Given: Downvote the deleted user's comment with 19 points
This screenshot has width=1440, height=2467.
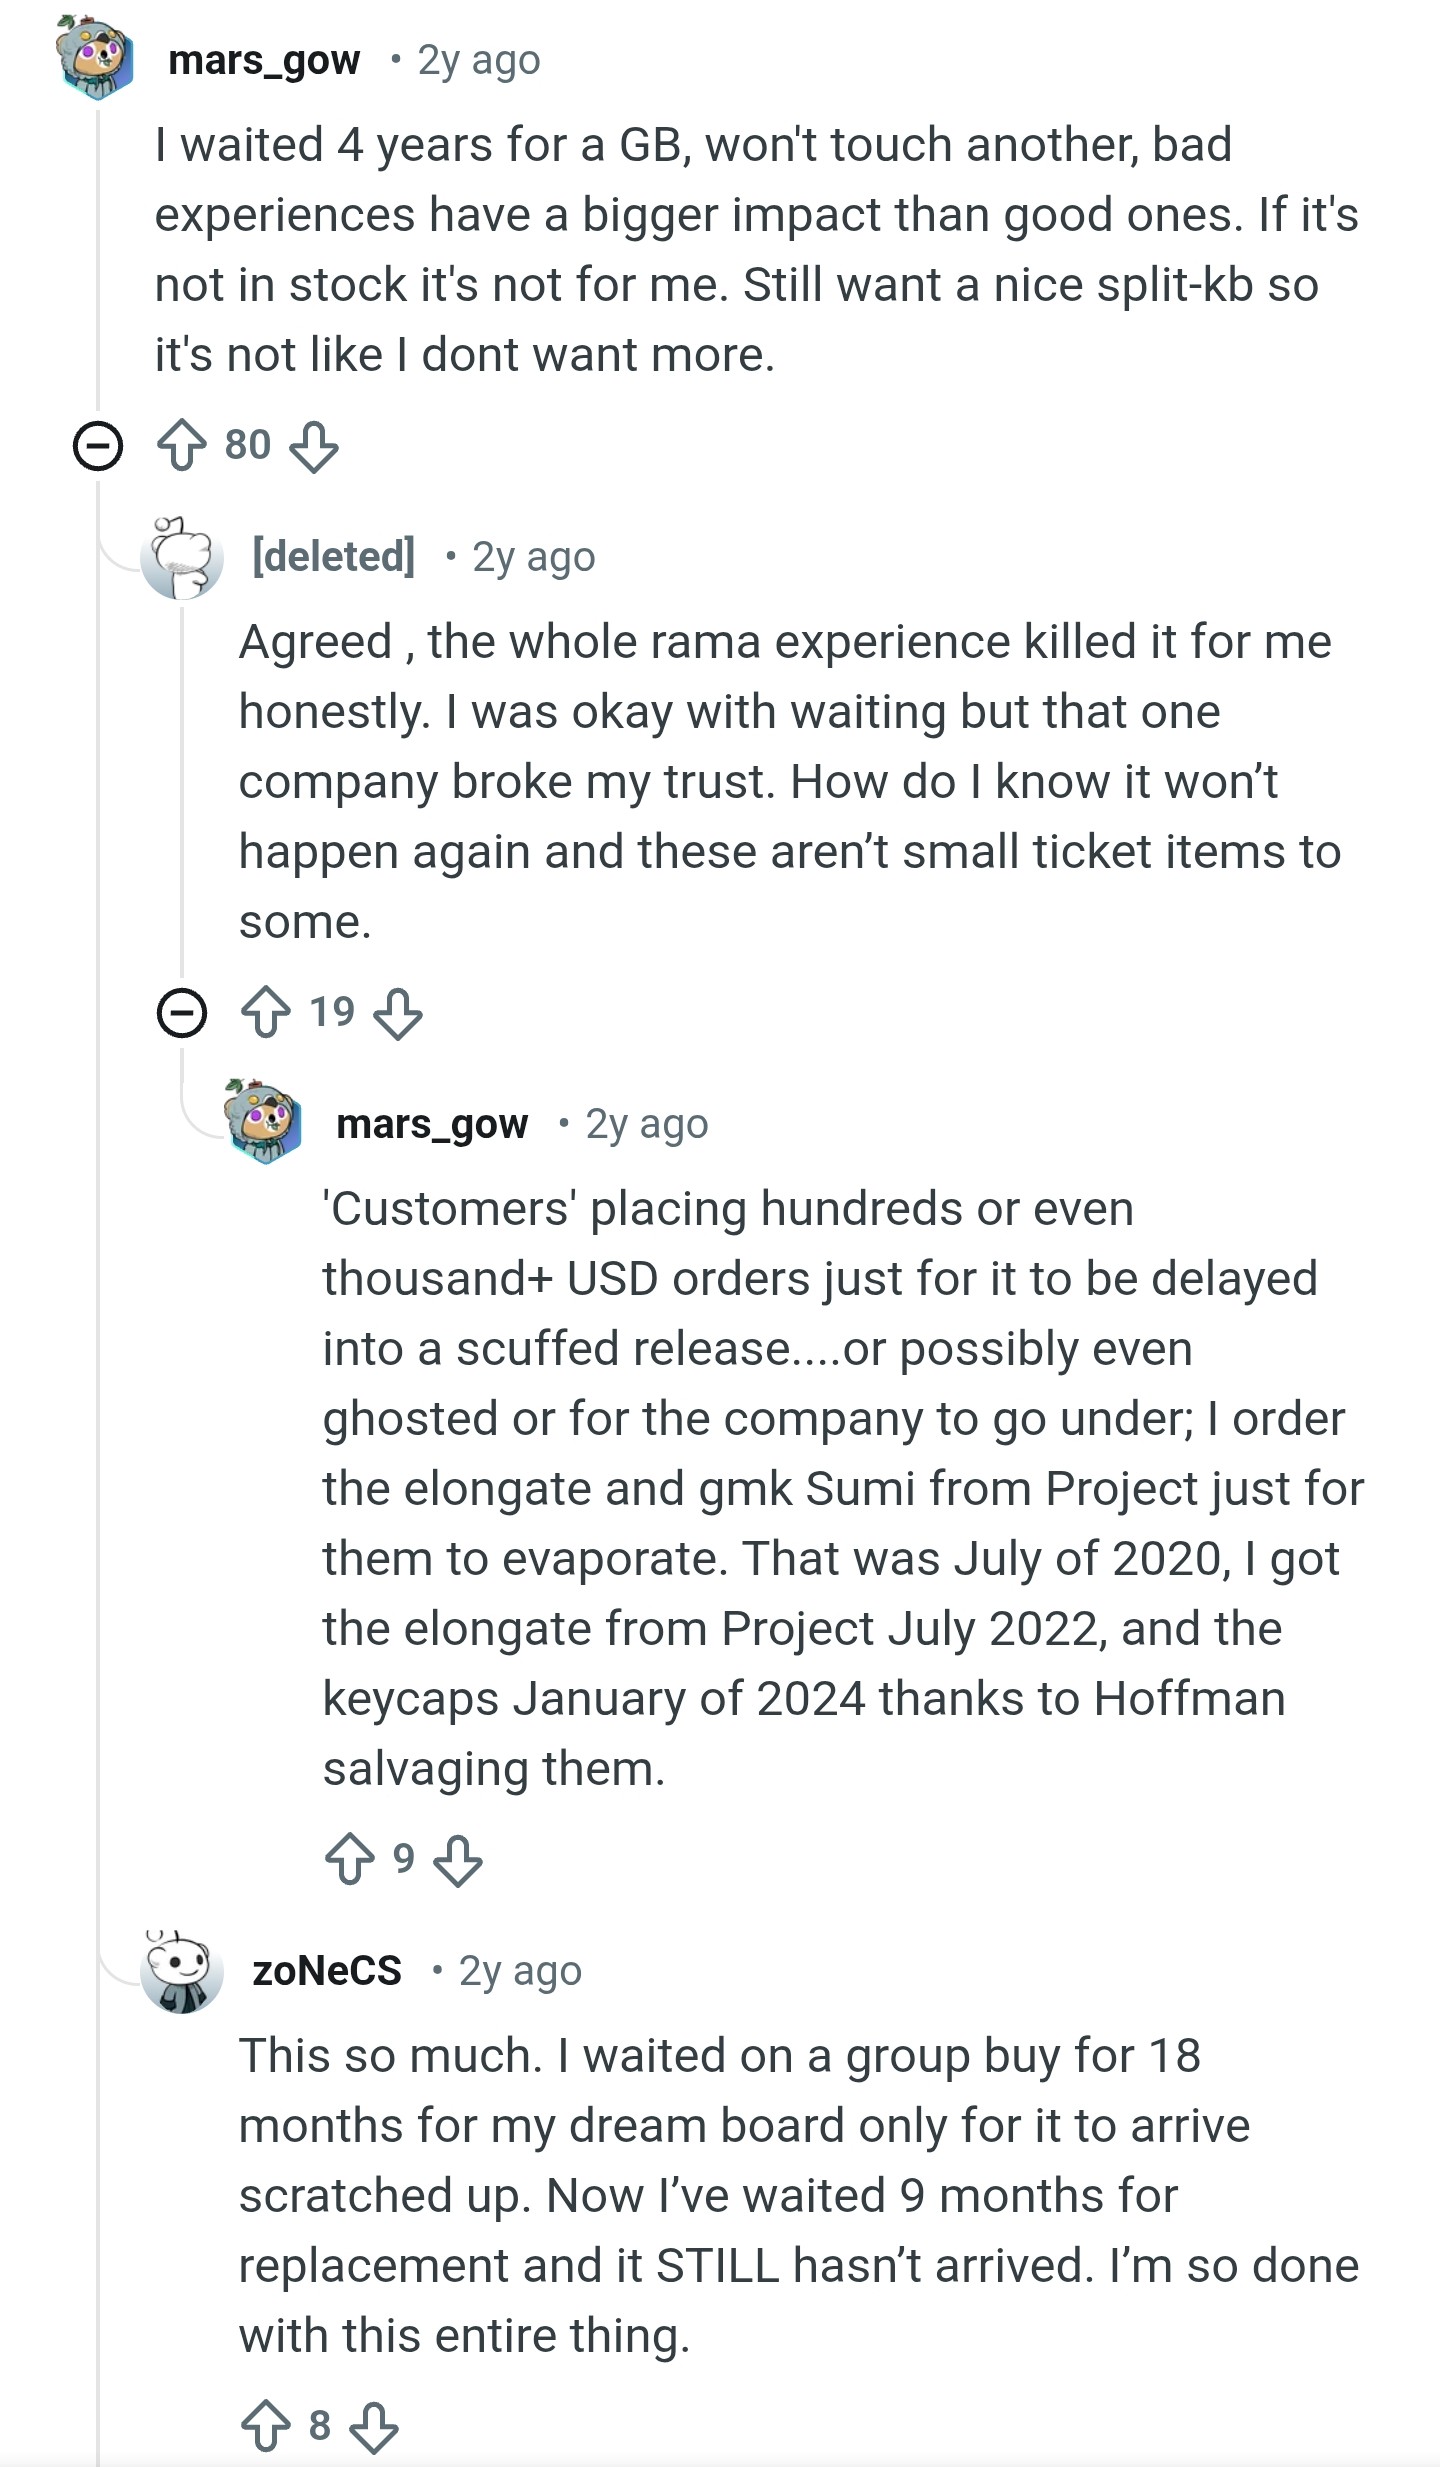Looking at the screenshot, I should pyautogui.click(x=398, y=1013).
